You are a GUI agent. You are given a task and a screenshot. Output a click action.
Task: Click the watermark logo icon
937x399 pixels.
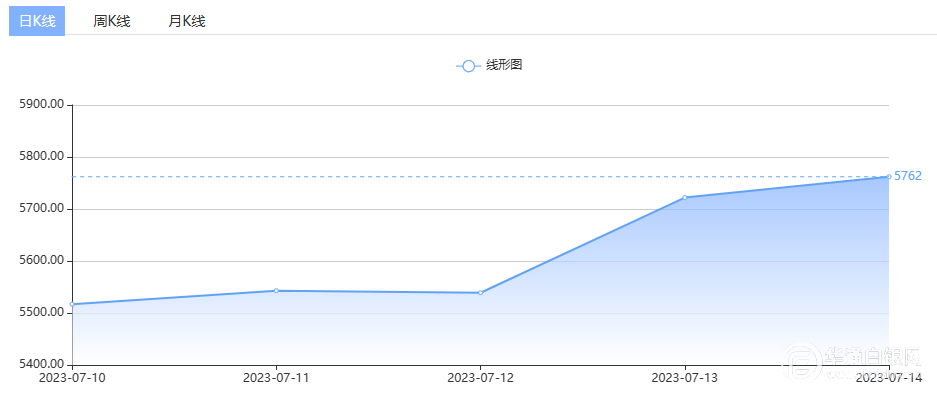(x=802, y=360)
